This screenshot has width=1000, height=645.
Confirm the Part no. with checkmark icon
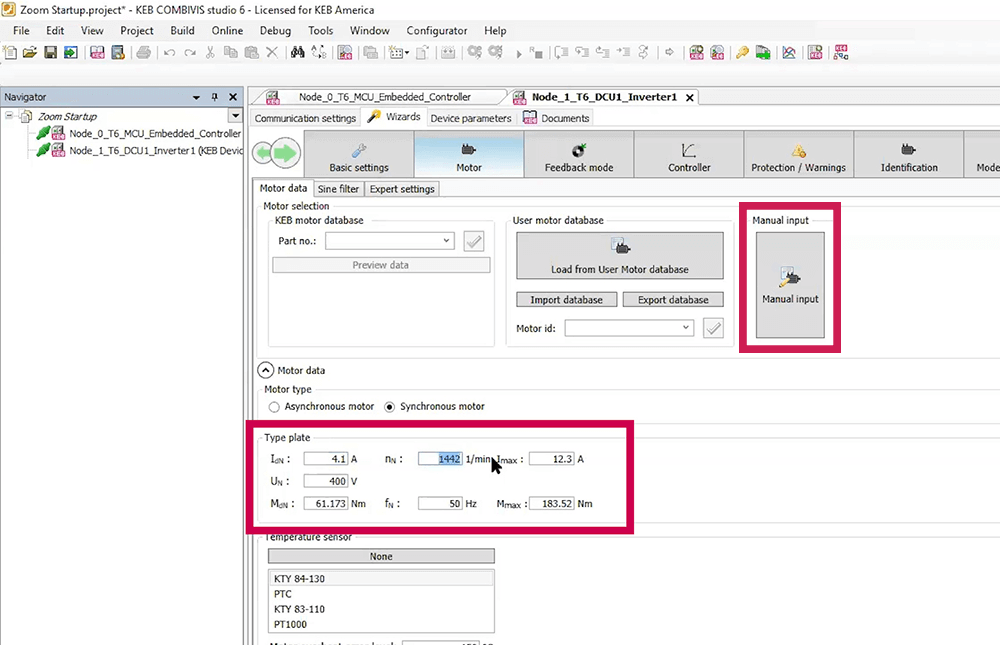coord(474,241)
